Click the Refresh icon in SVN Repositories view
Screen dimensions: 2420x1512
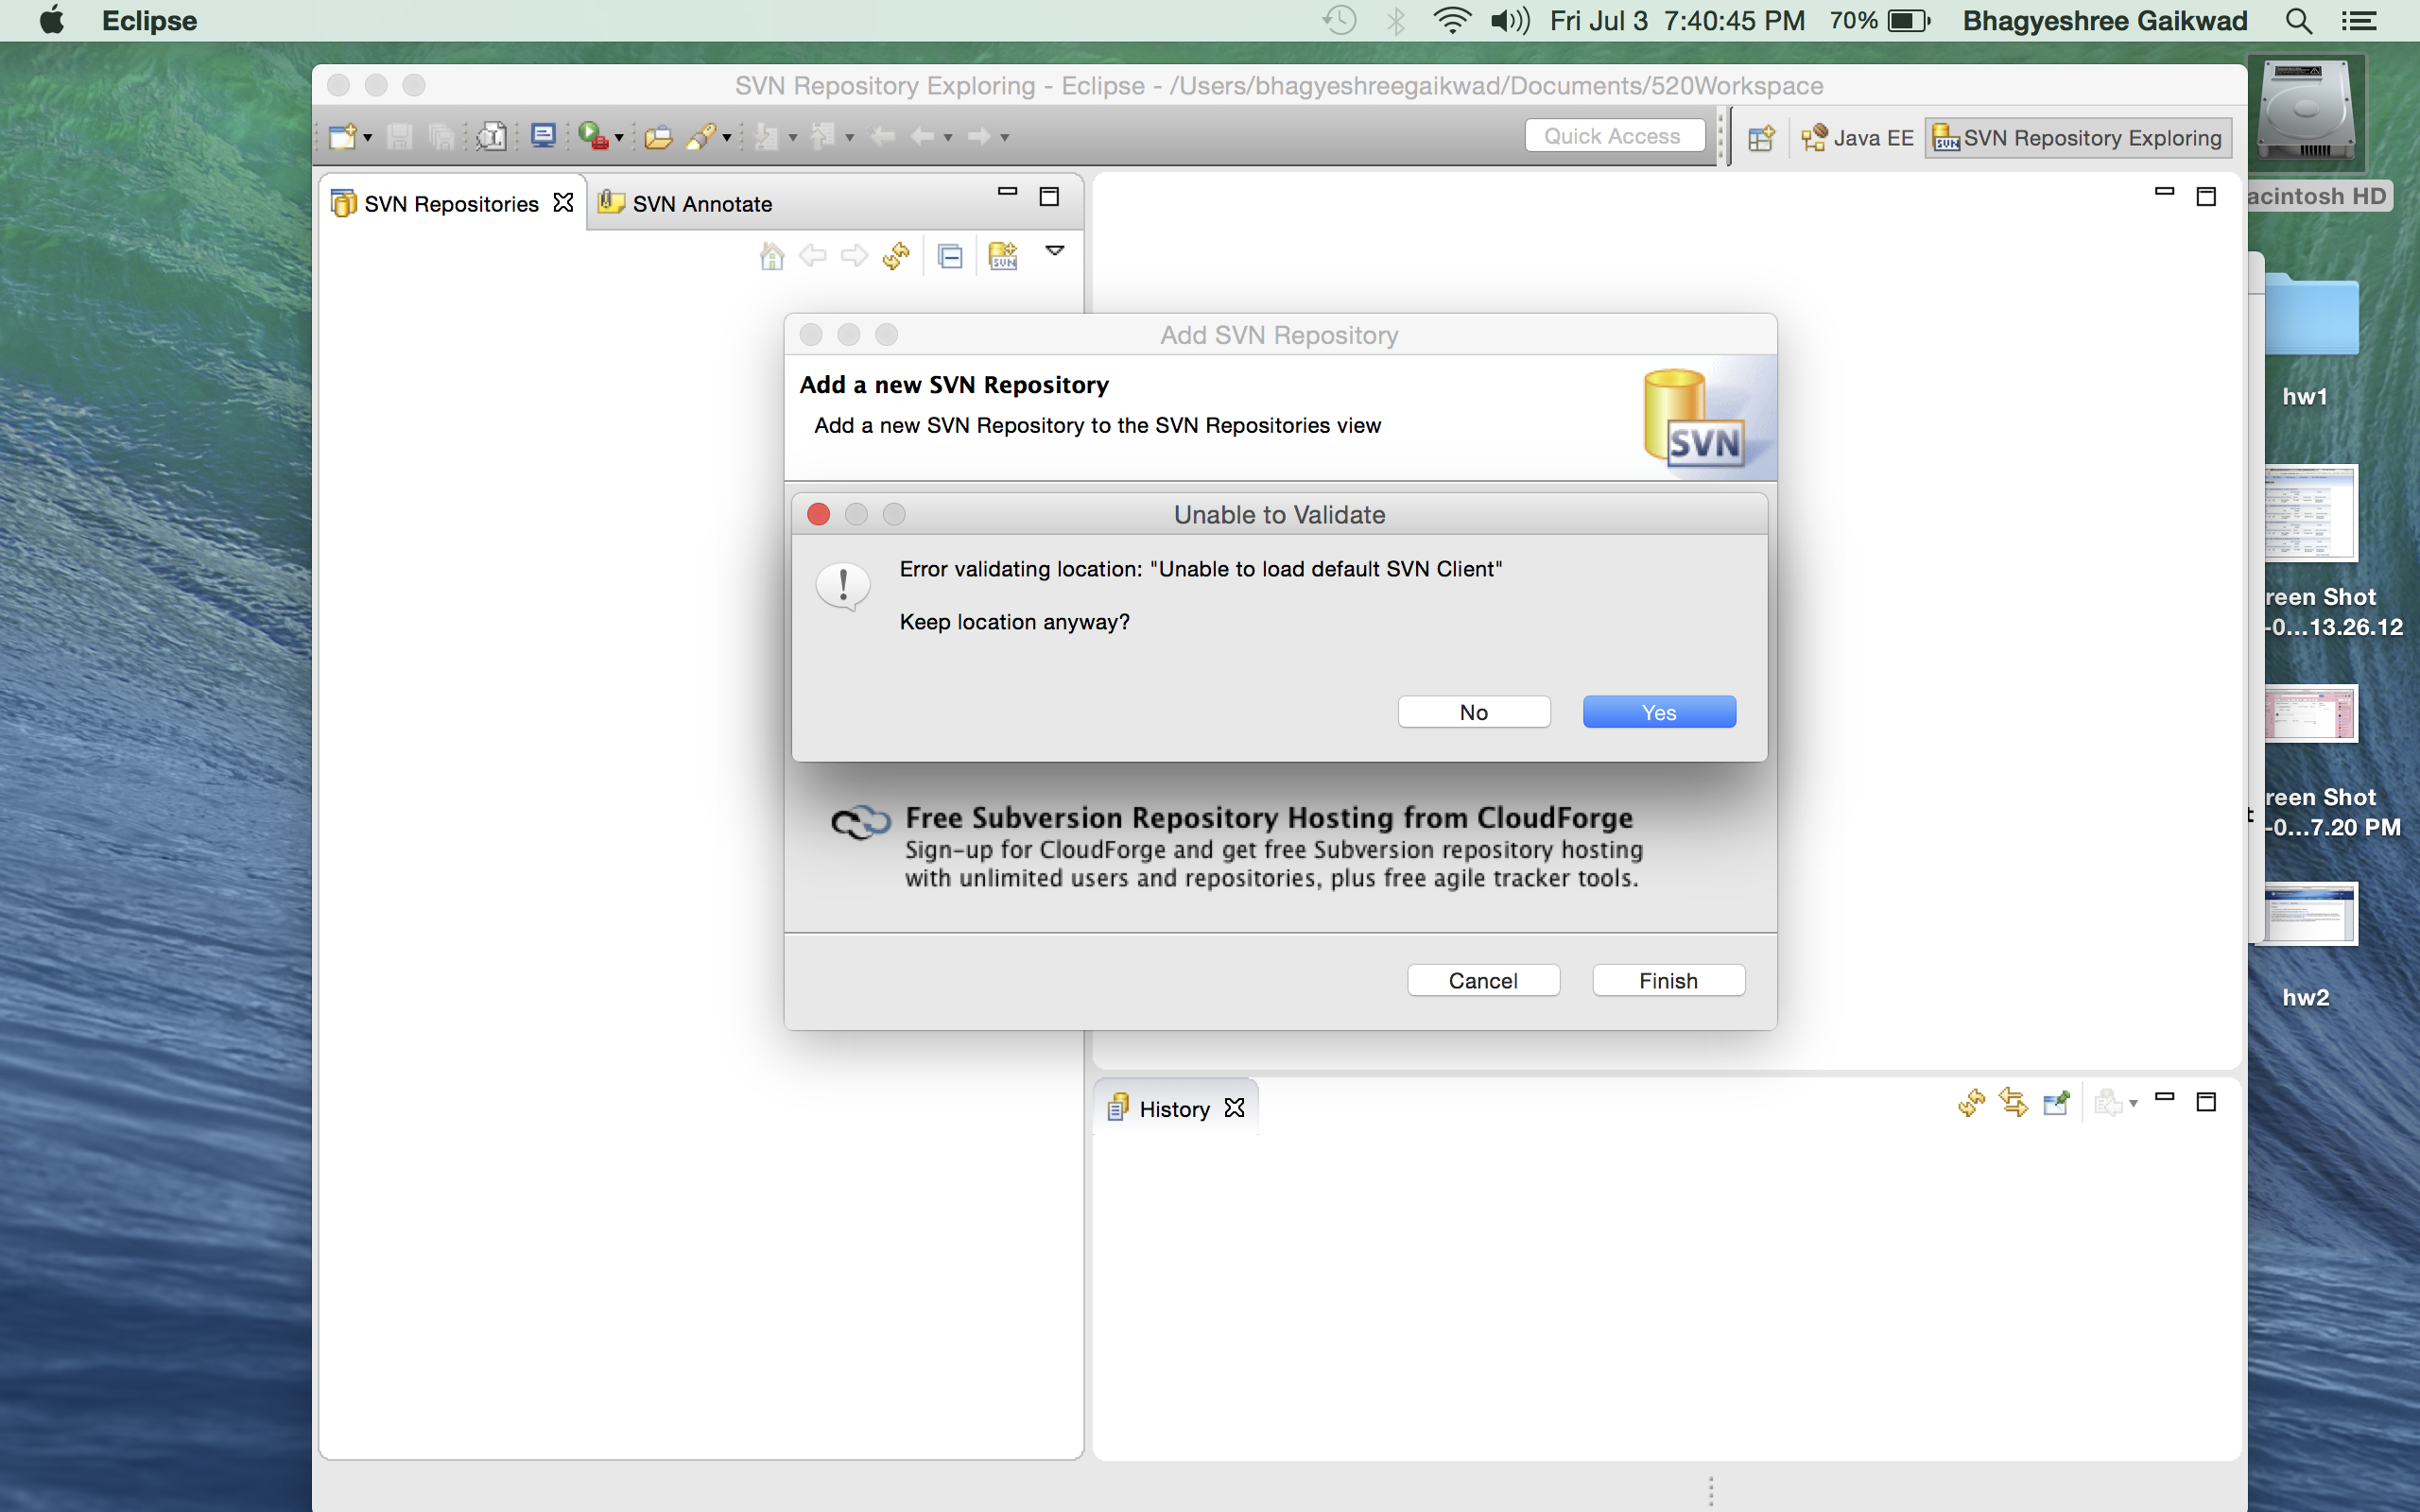pyautogui.click(x=896, y=256)
